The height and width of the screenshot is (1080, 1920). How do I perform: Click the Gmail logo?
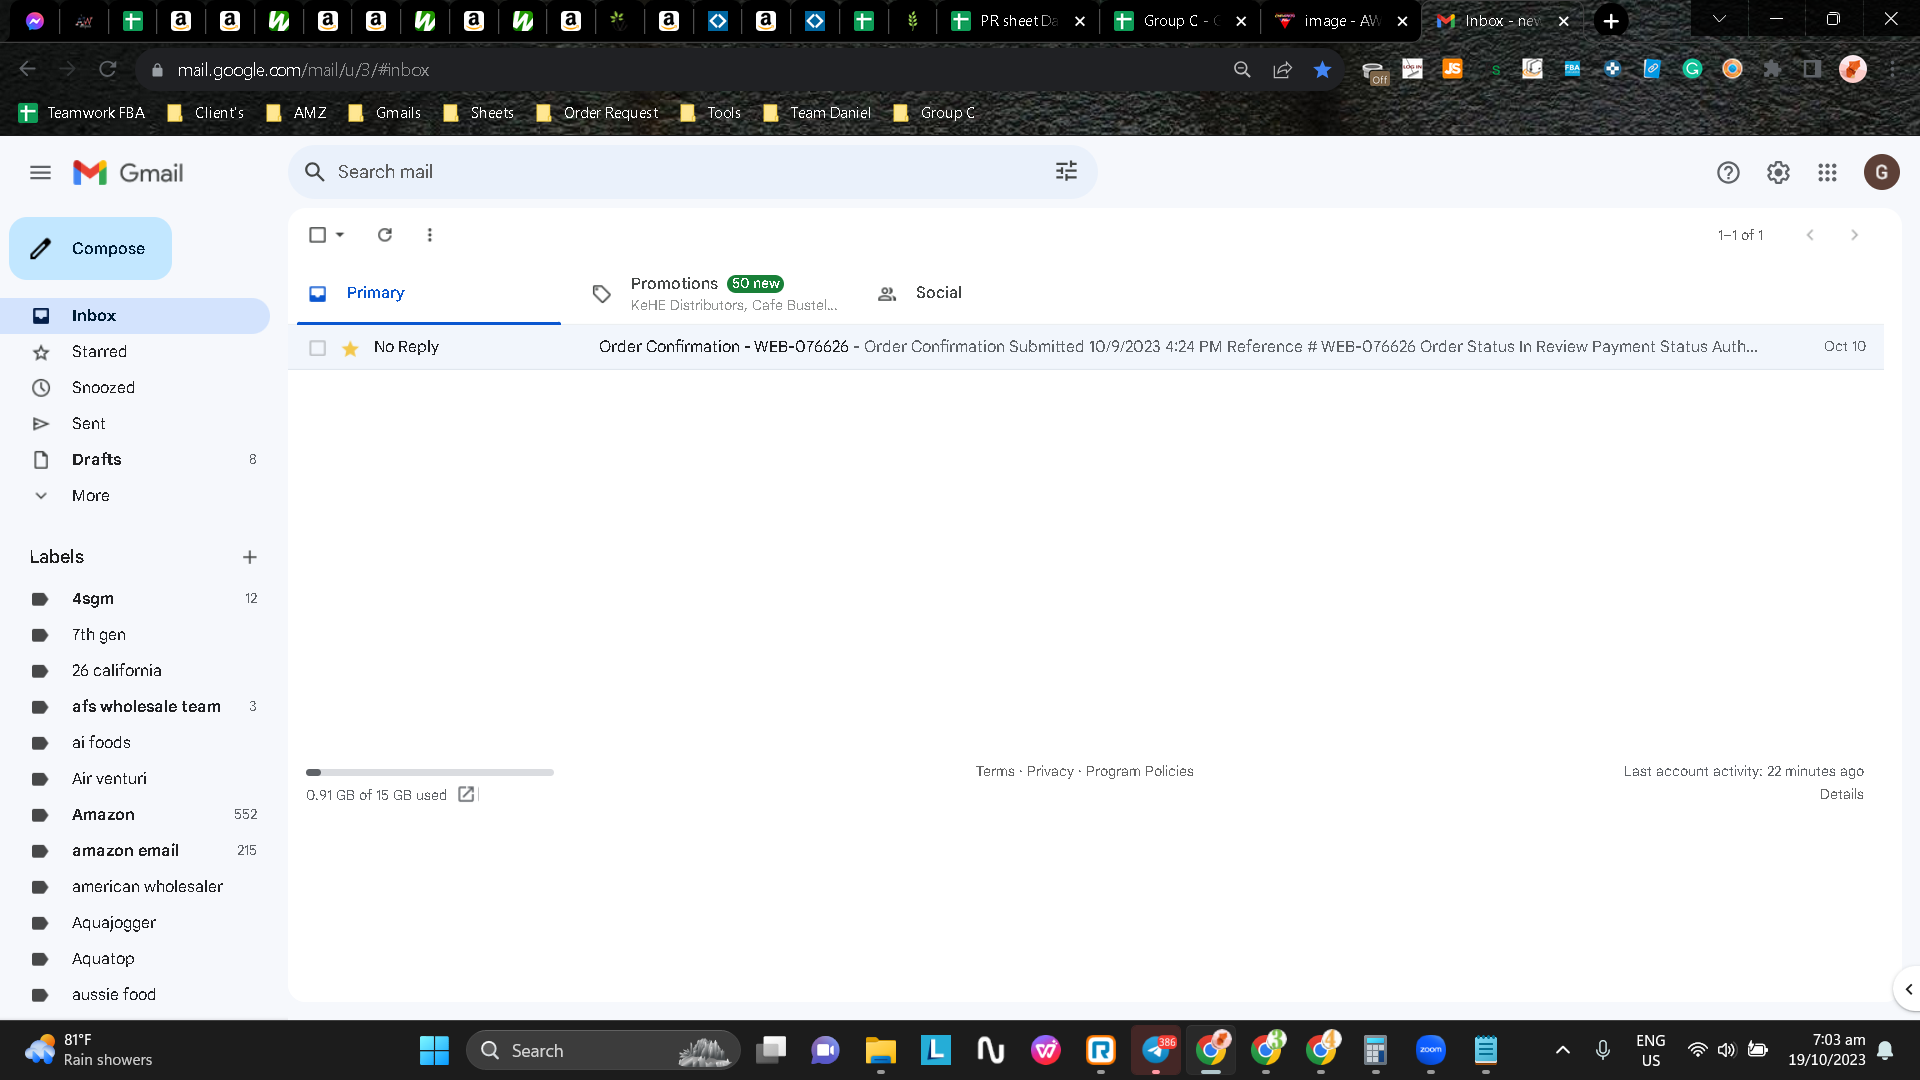(128, 173)
